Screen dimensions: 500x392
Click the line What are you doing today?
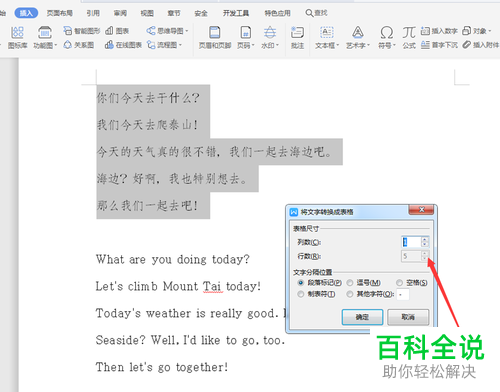pos(173,259)
